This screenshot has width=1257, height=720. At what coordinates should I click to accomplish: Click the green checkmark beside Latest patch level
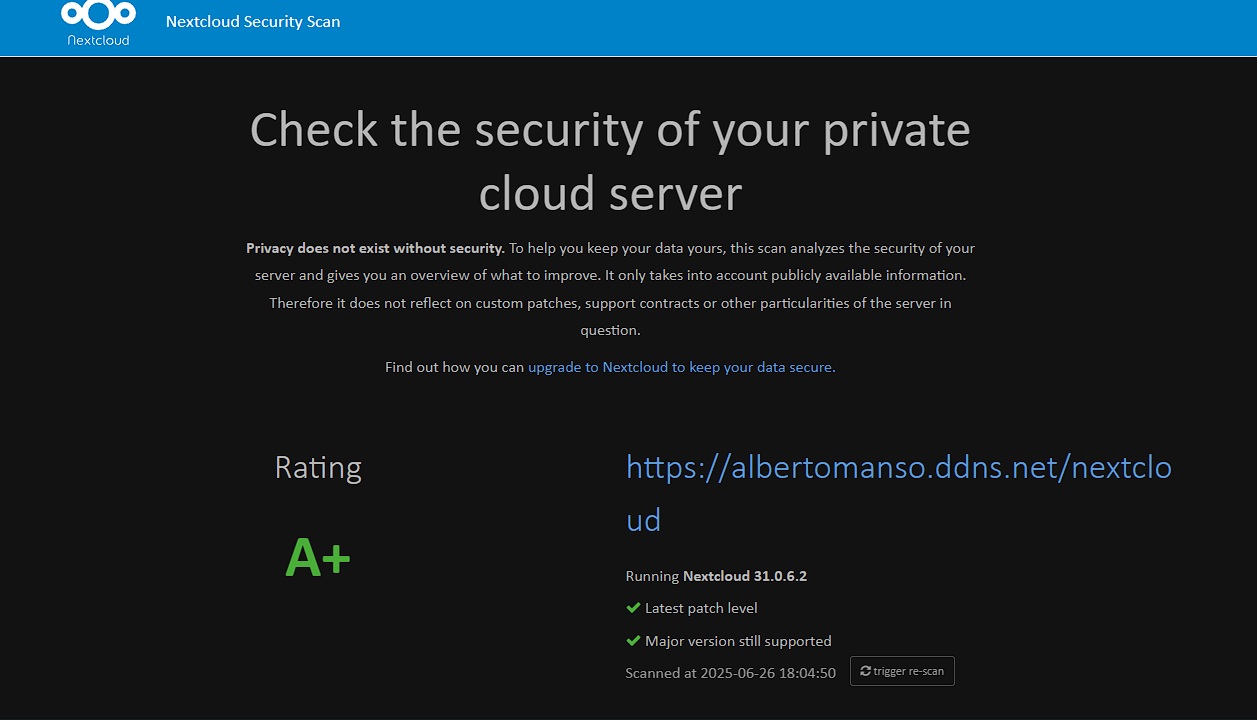633,608
